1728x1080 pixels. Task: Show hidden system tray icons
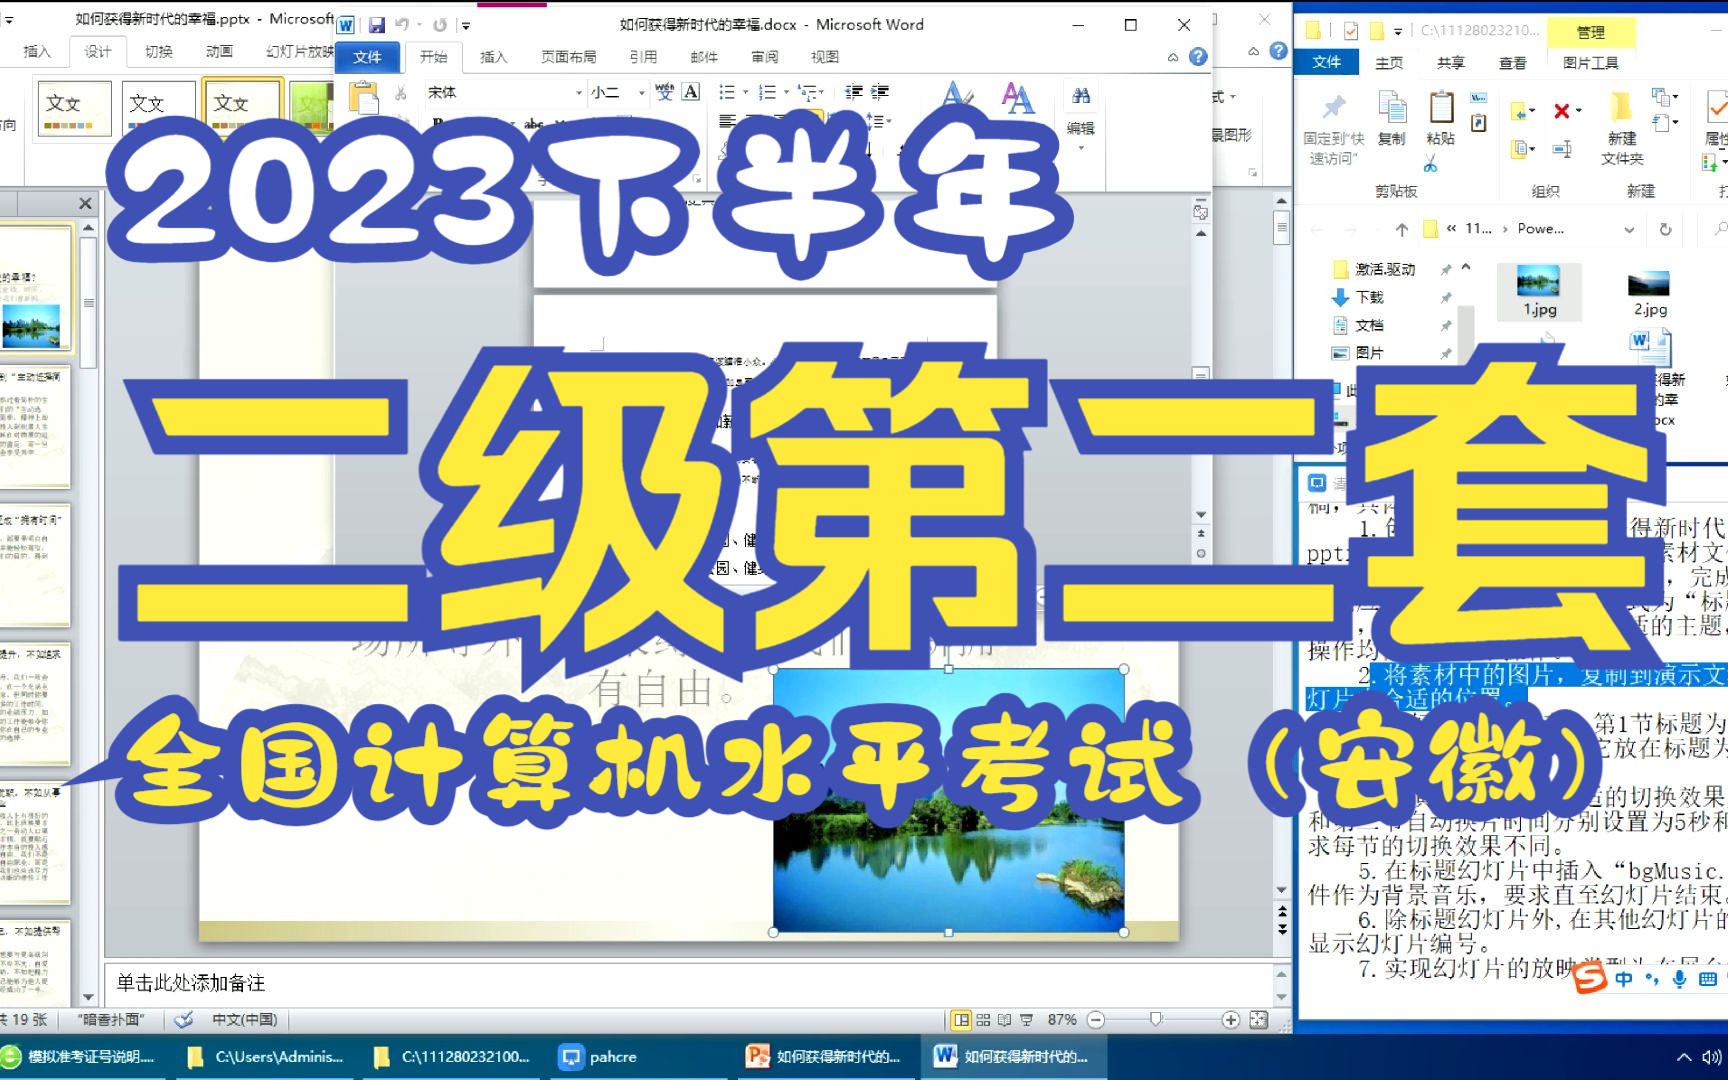pyautogui.click(x=1684, y=1057)
